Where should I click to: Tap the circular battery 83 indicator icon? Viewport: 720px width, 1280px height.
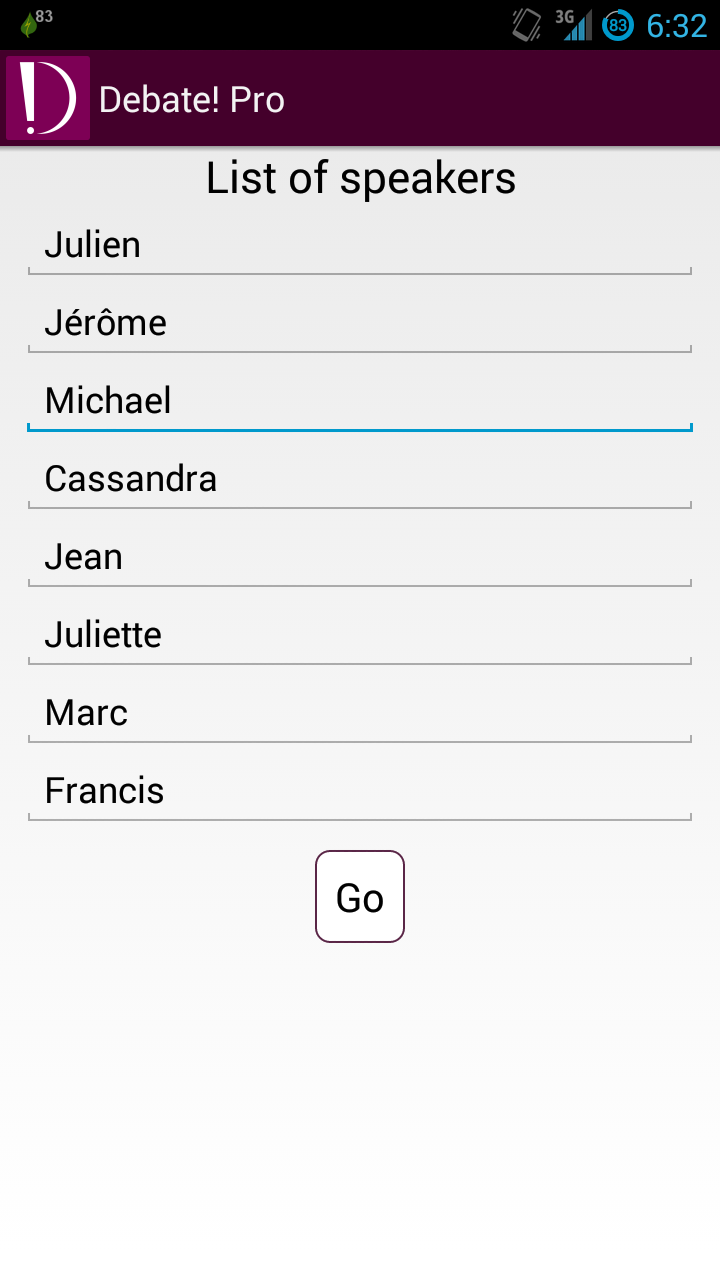coord(618,26)
